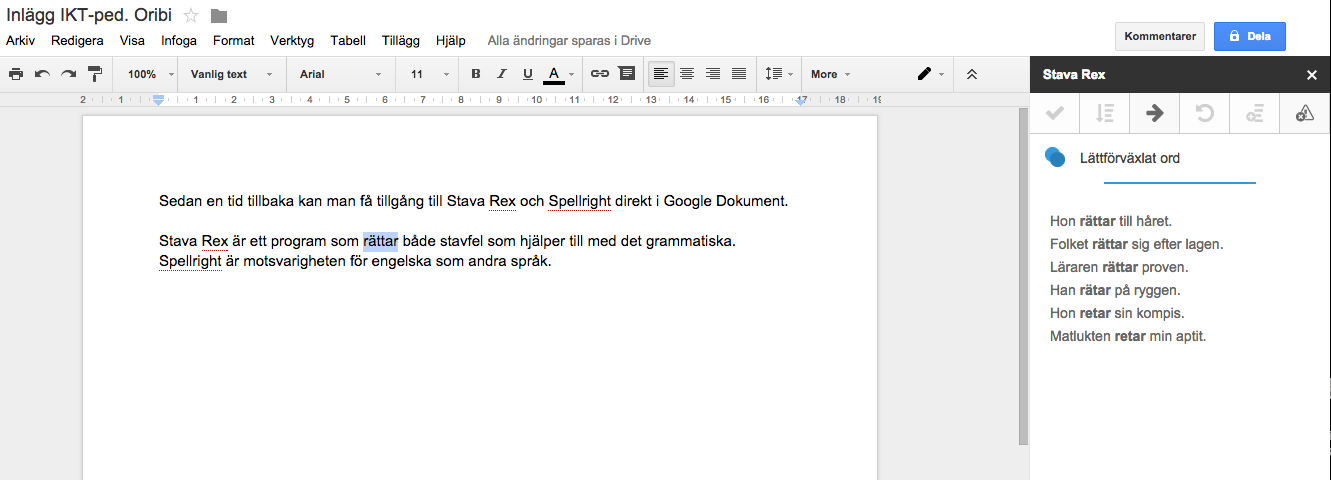Move the document with the folder icon
The image size is (1331, 480).
219,15
